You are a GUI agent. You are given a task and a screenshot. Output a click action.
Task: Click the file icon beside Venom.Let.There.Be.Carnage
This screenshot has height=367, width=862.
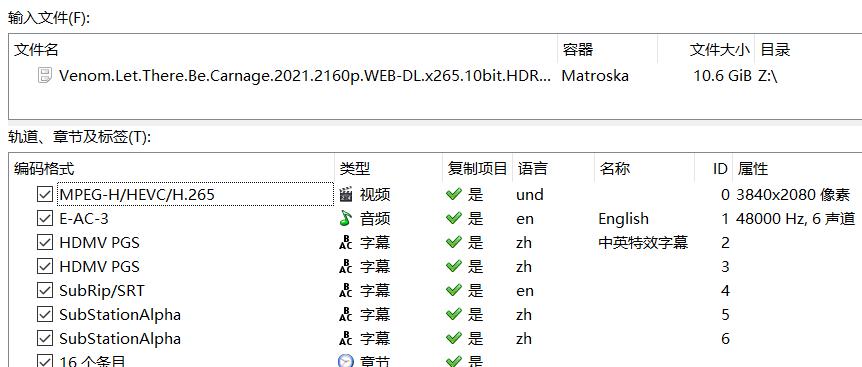(45, 75)
